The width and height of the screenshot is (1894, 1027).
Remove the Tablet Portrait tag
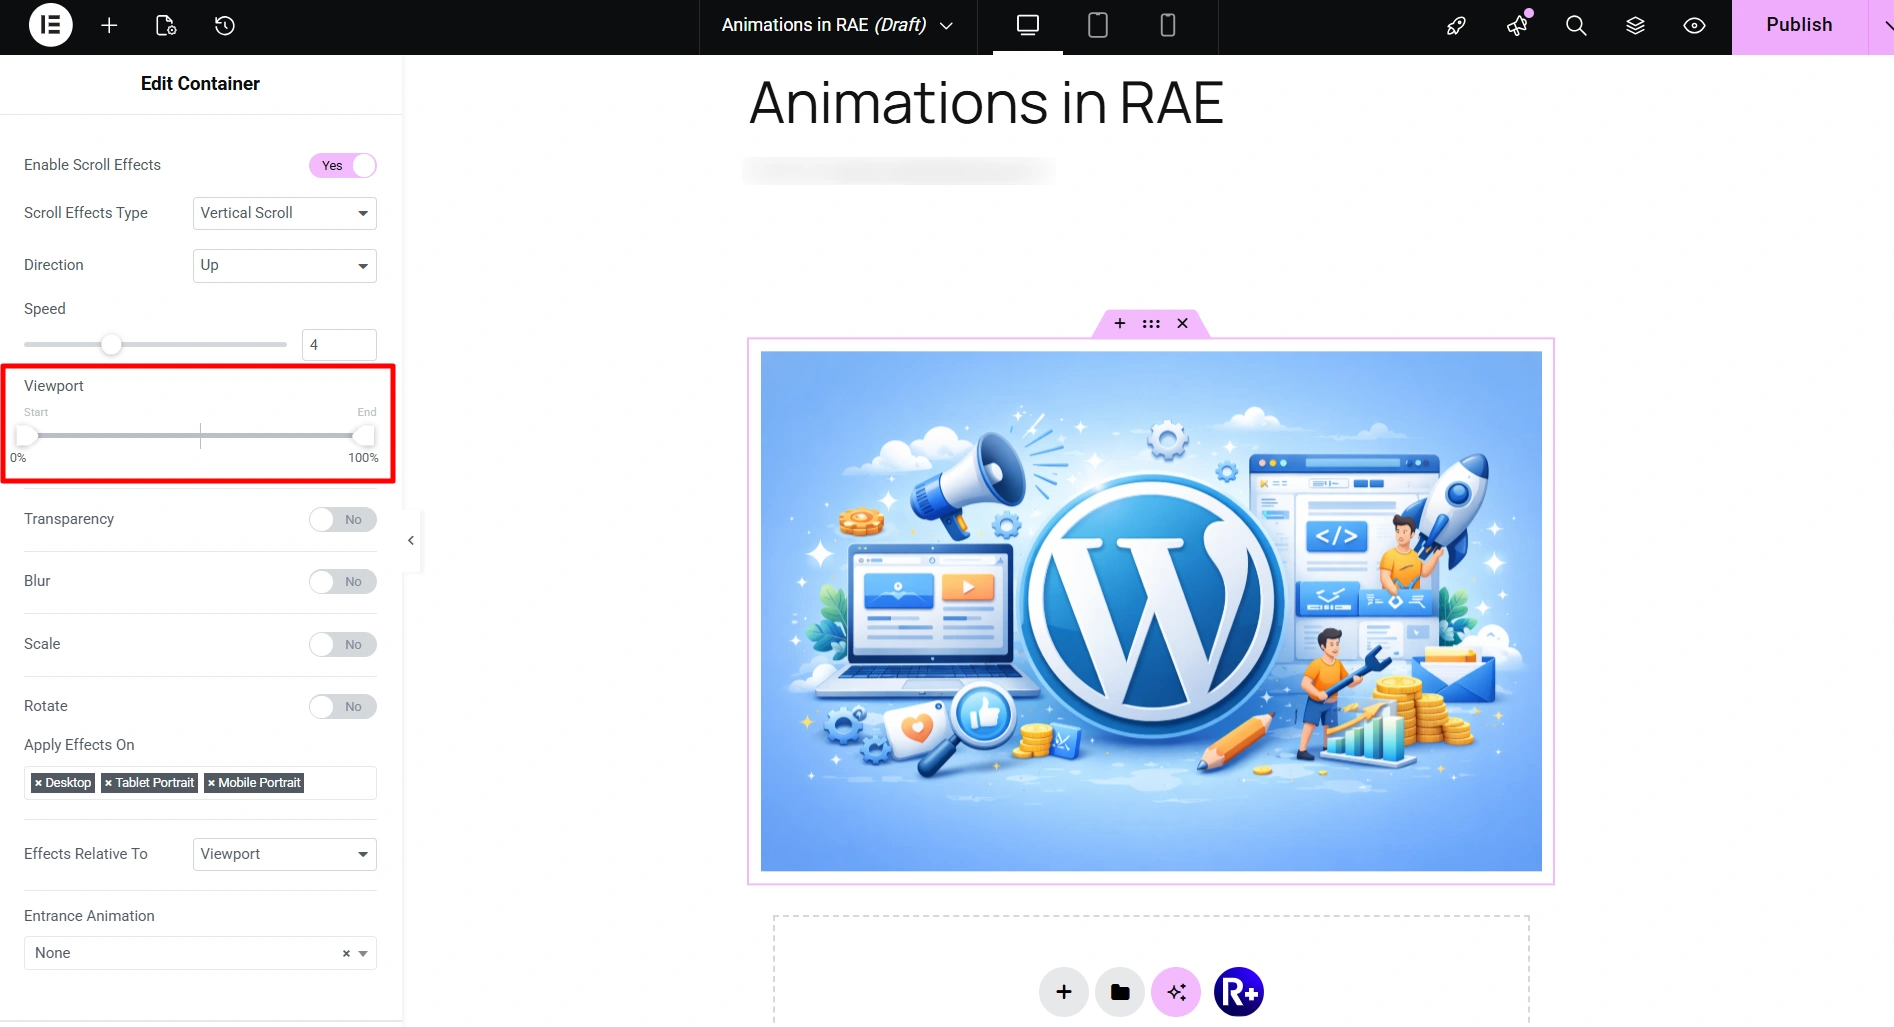(x=108, y=783)
